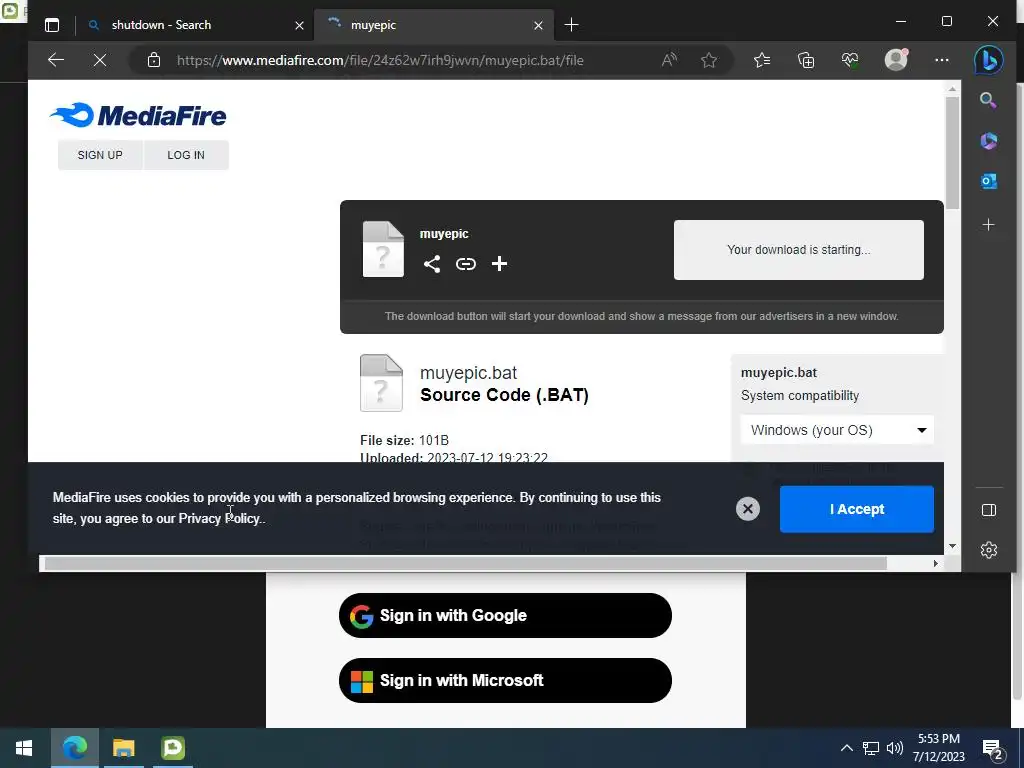Sign in with Google button
The width and height of the screenshot is (1024, 768).
(505, 615)
